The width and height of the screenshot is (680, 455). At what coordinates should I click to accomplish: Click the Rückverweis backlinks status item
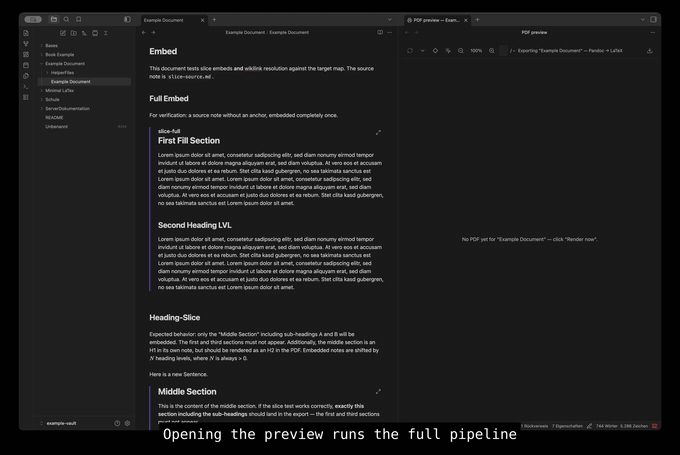535,426
